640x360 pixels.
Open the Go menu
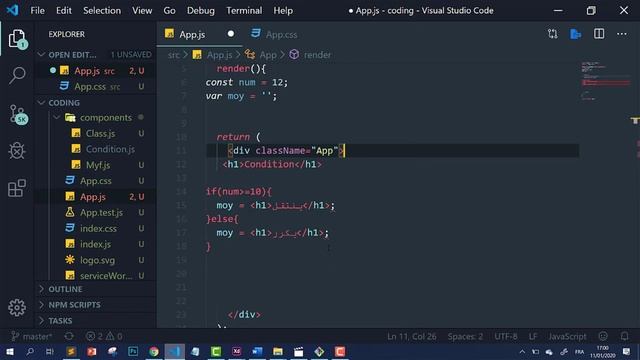point(169,11)
